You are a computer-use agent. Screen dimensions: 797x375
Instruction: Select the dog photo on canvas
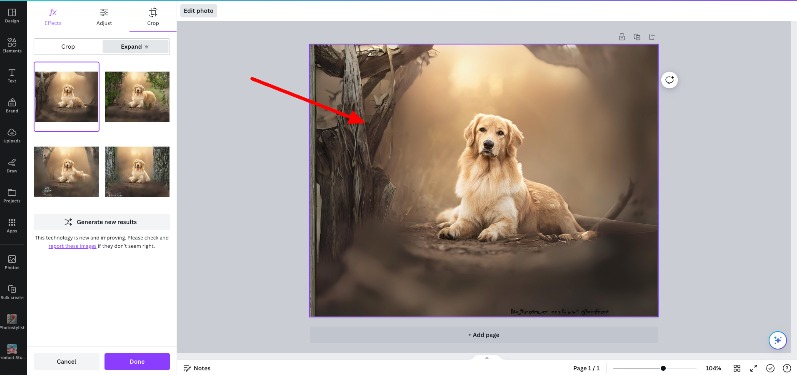484,180
